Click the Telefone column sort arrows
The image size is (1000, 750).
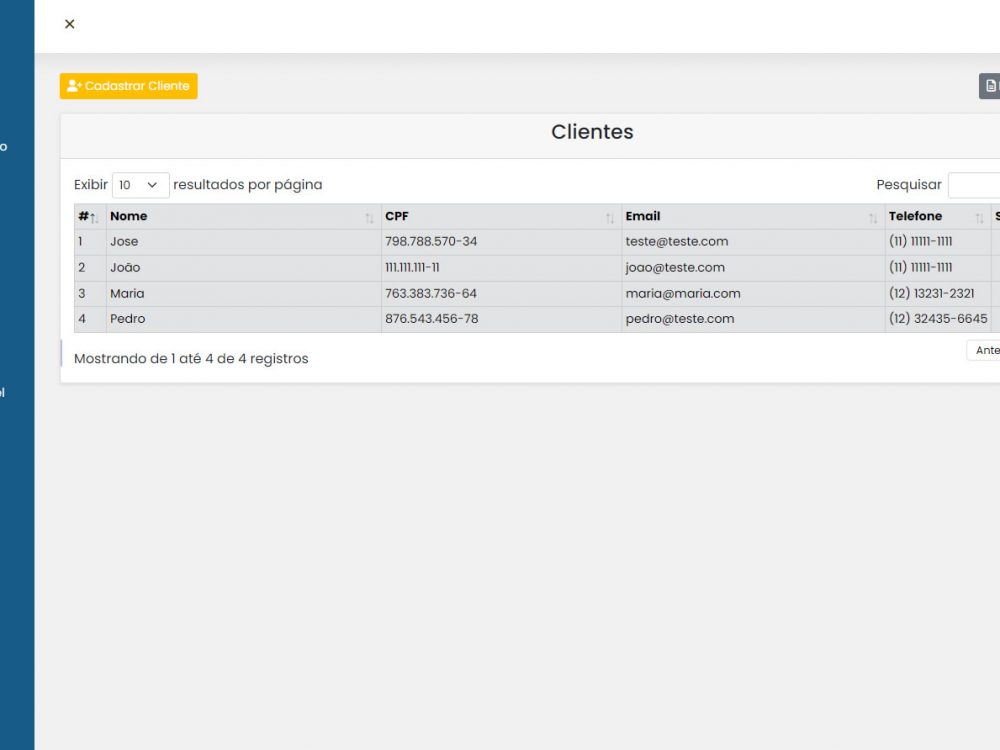coord(979,217)
